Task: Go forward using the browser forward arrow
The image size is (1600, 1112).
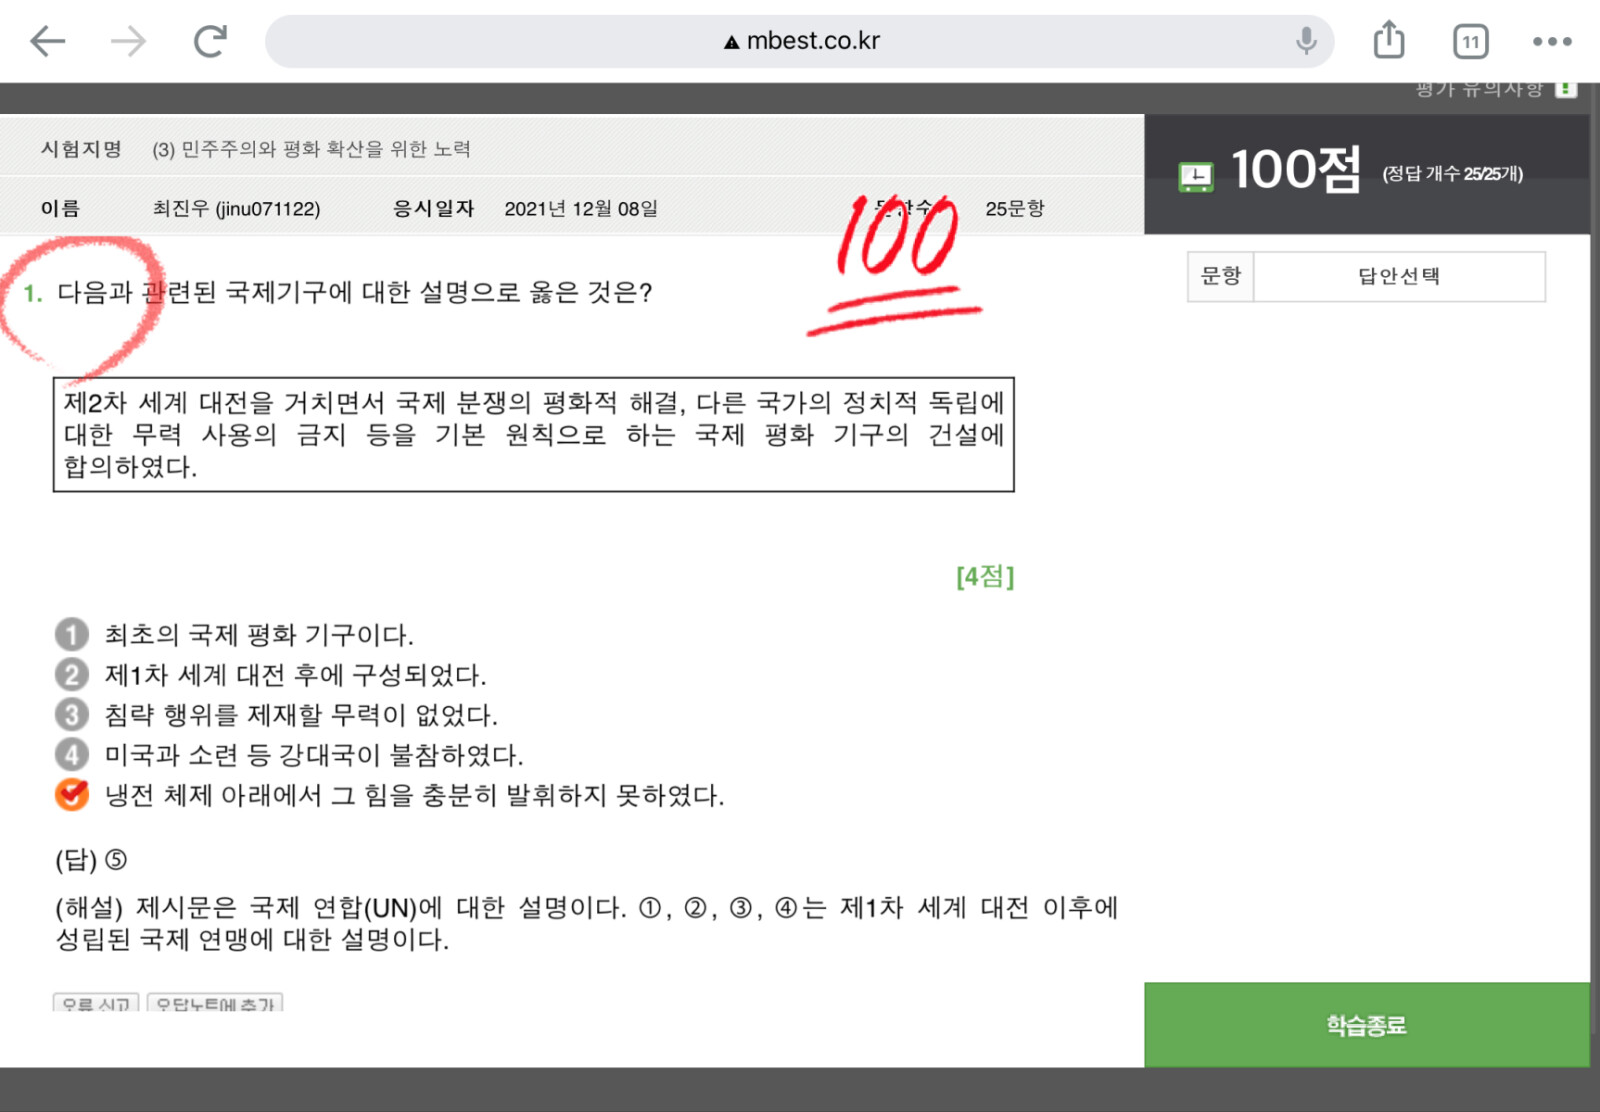Action: pyautogui.click(x=128, y=41)
